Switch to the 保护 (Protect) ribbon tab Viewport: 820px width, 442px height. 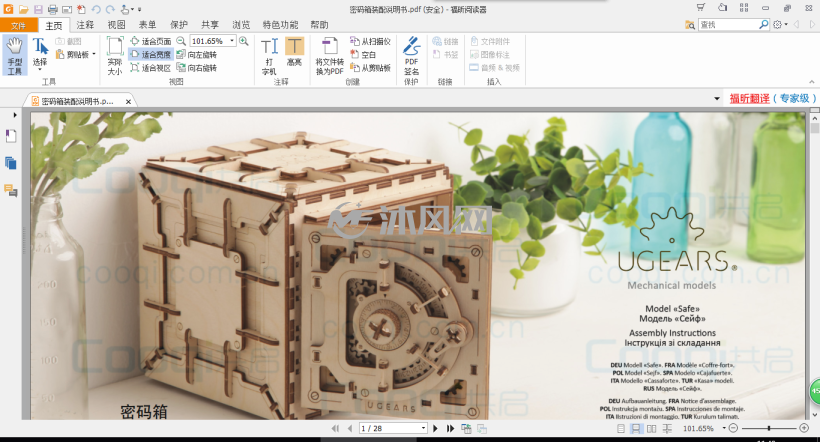coord(178,25)
